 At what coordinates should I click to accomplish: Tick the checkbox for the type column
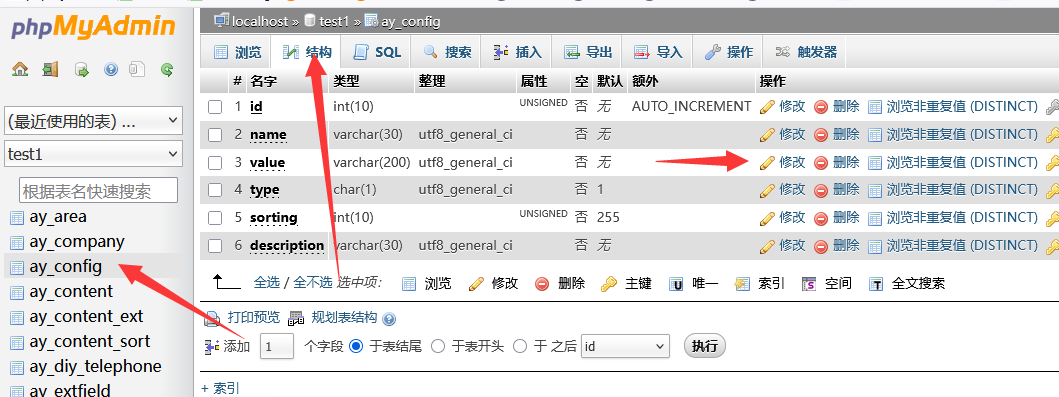(x=215, y=190)
